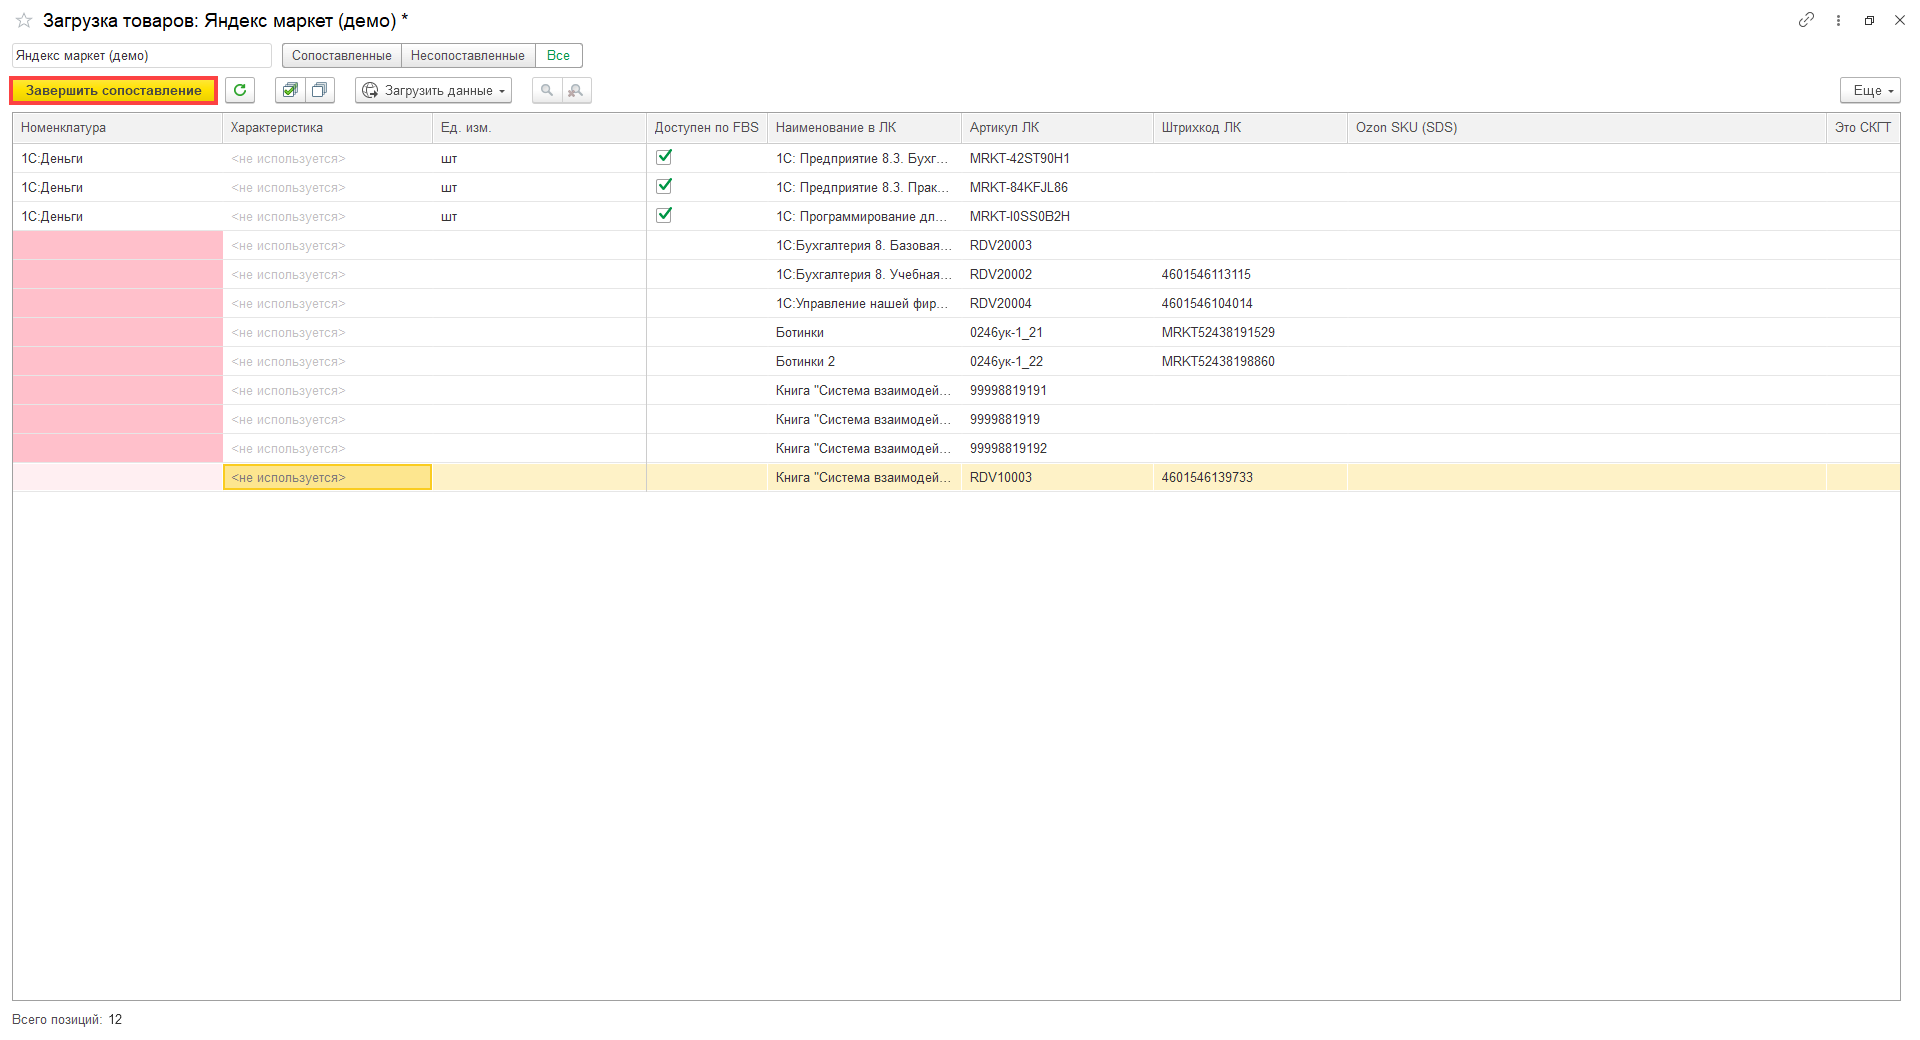Click article cell RDV20002

tap(1057, 274)
